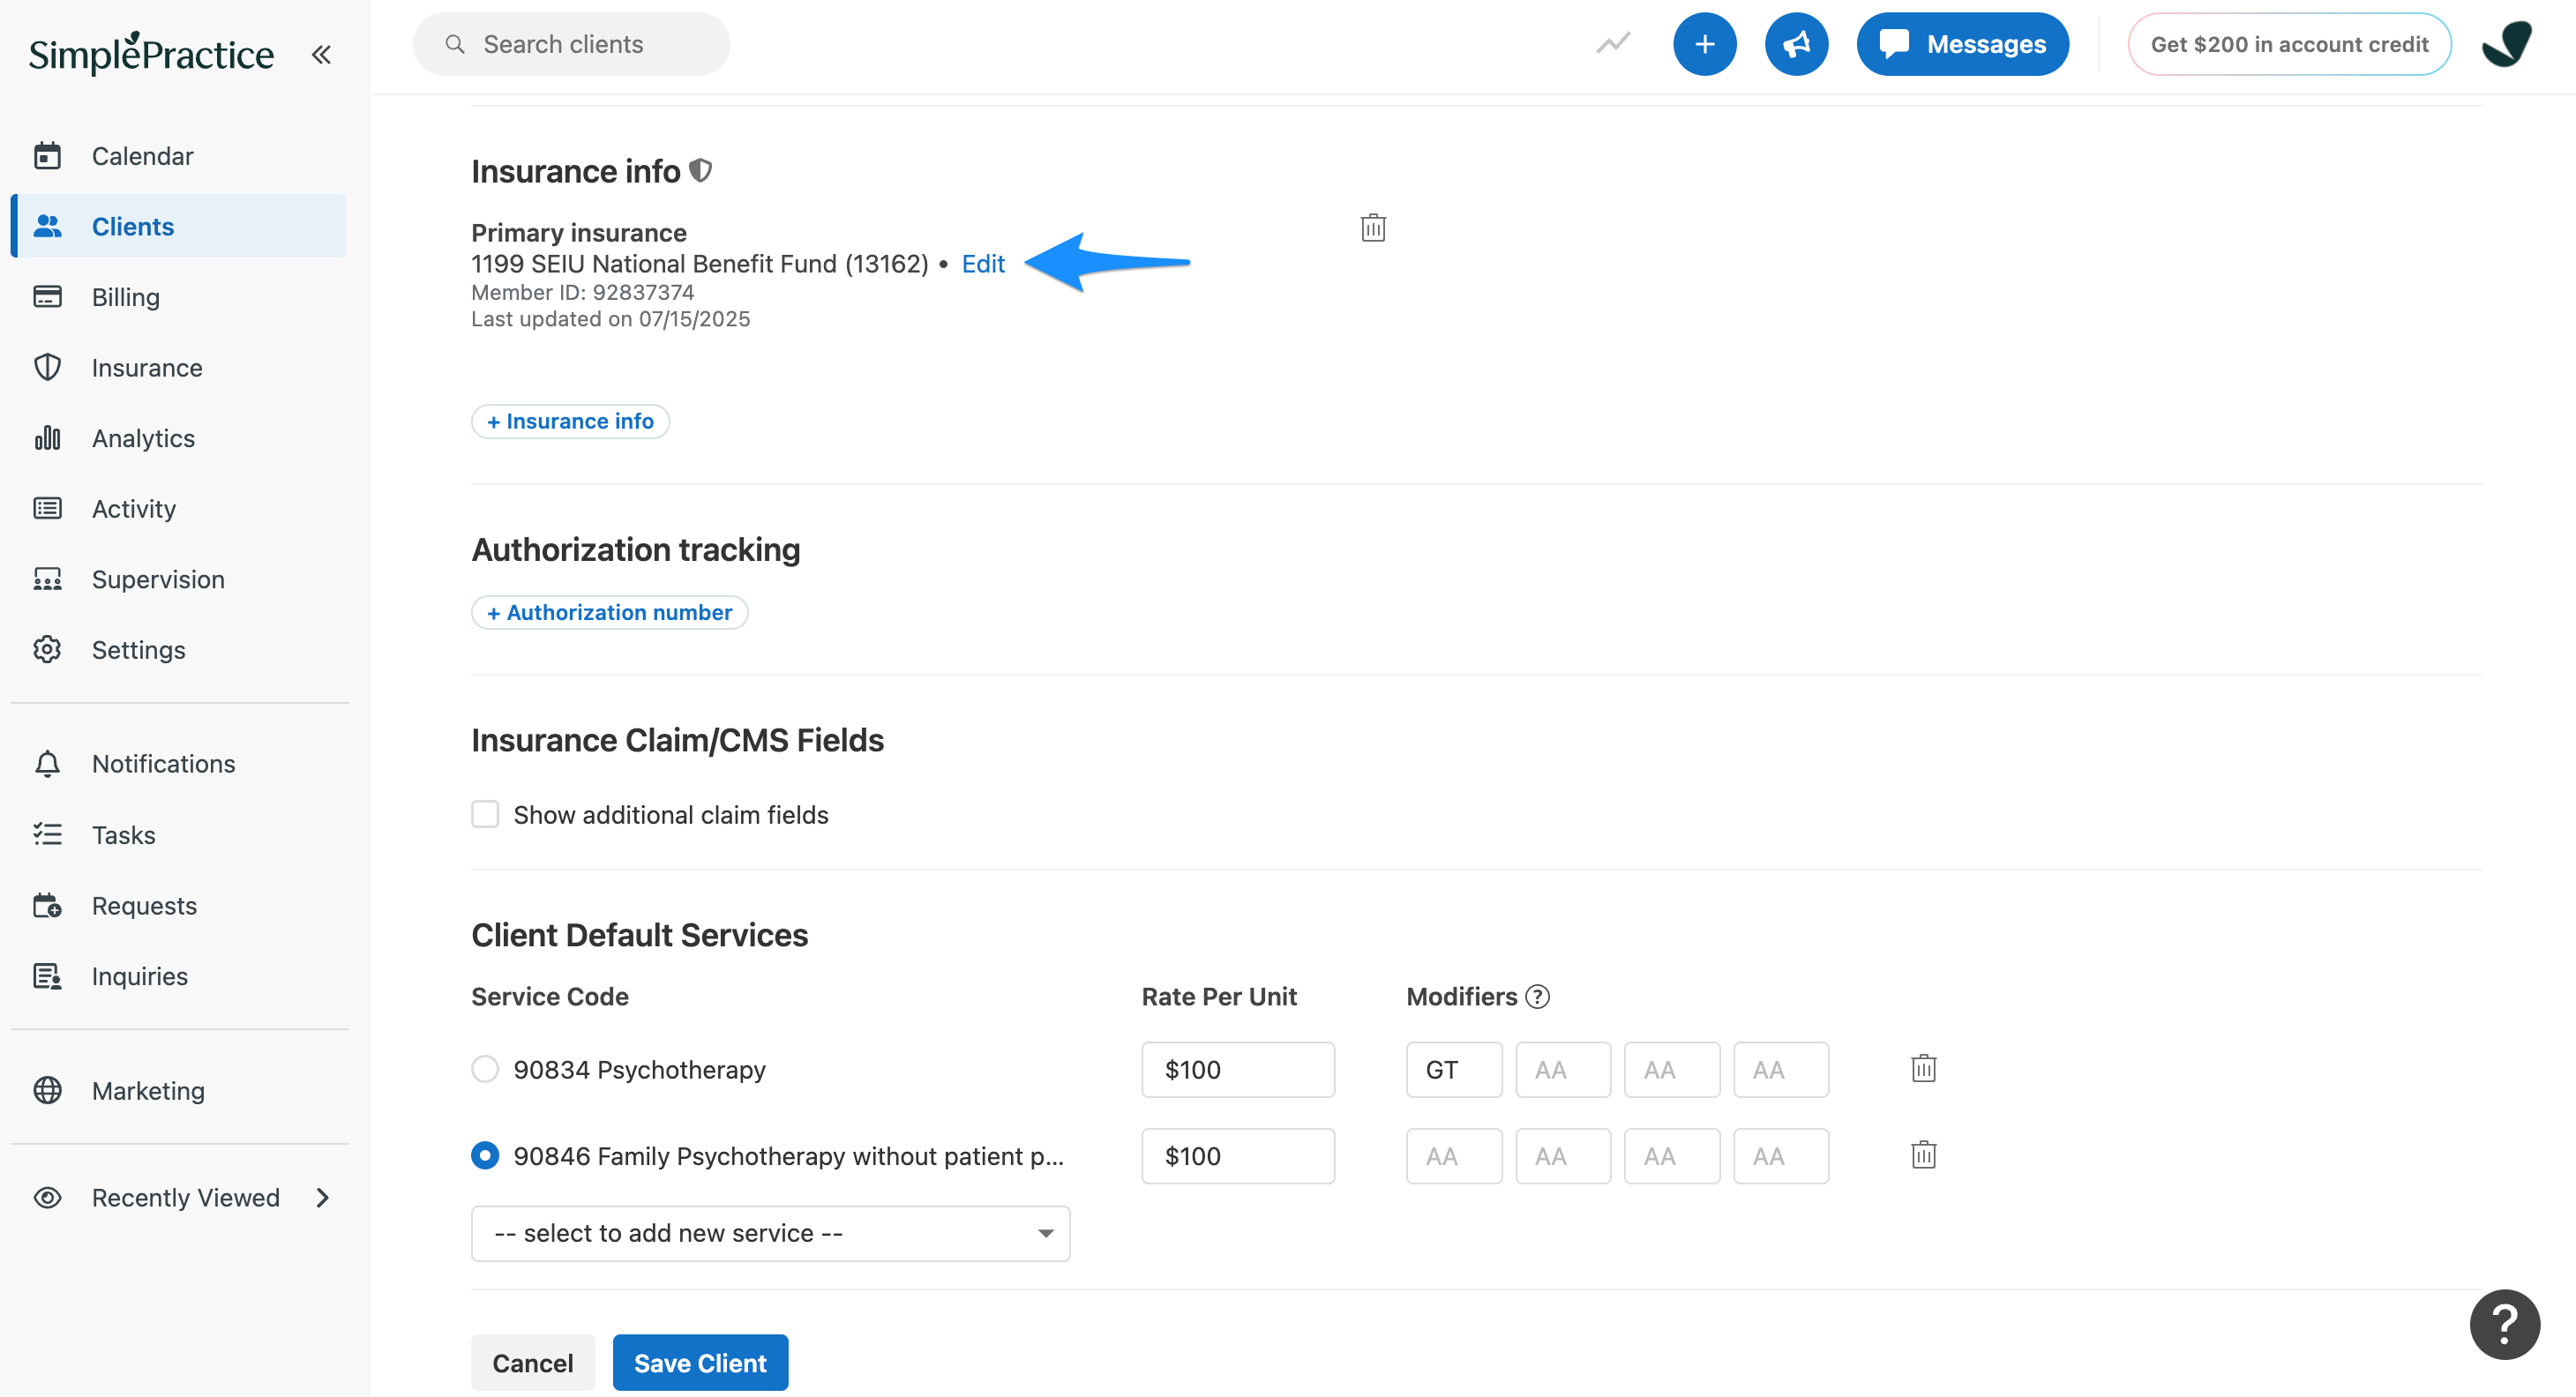
Task: Click the Supervision sidebar icon
Action: 47,579
